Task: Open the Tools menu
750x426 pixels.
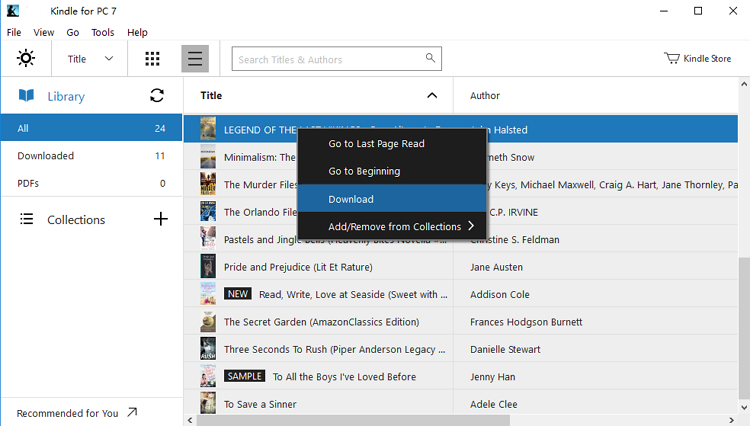Action: [103, 32]
